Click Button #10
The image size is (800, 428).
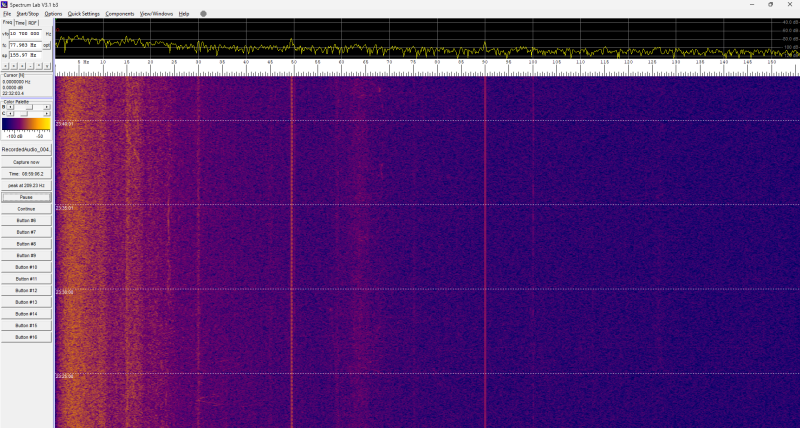tap(26, 267)
